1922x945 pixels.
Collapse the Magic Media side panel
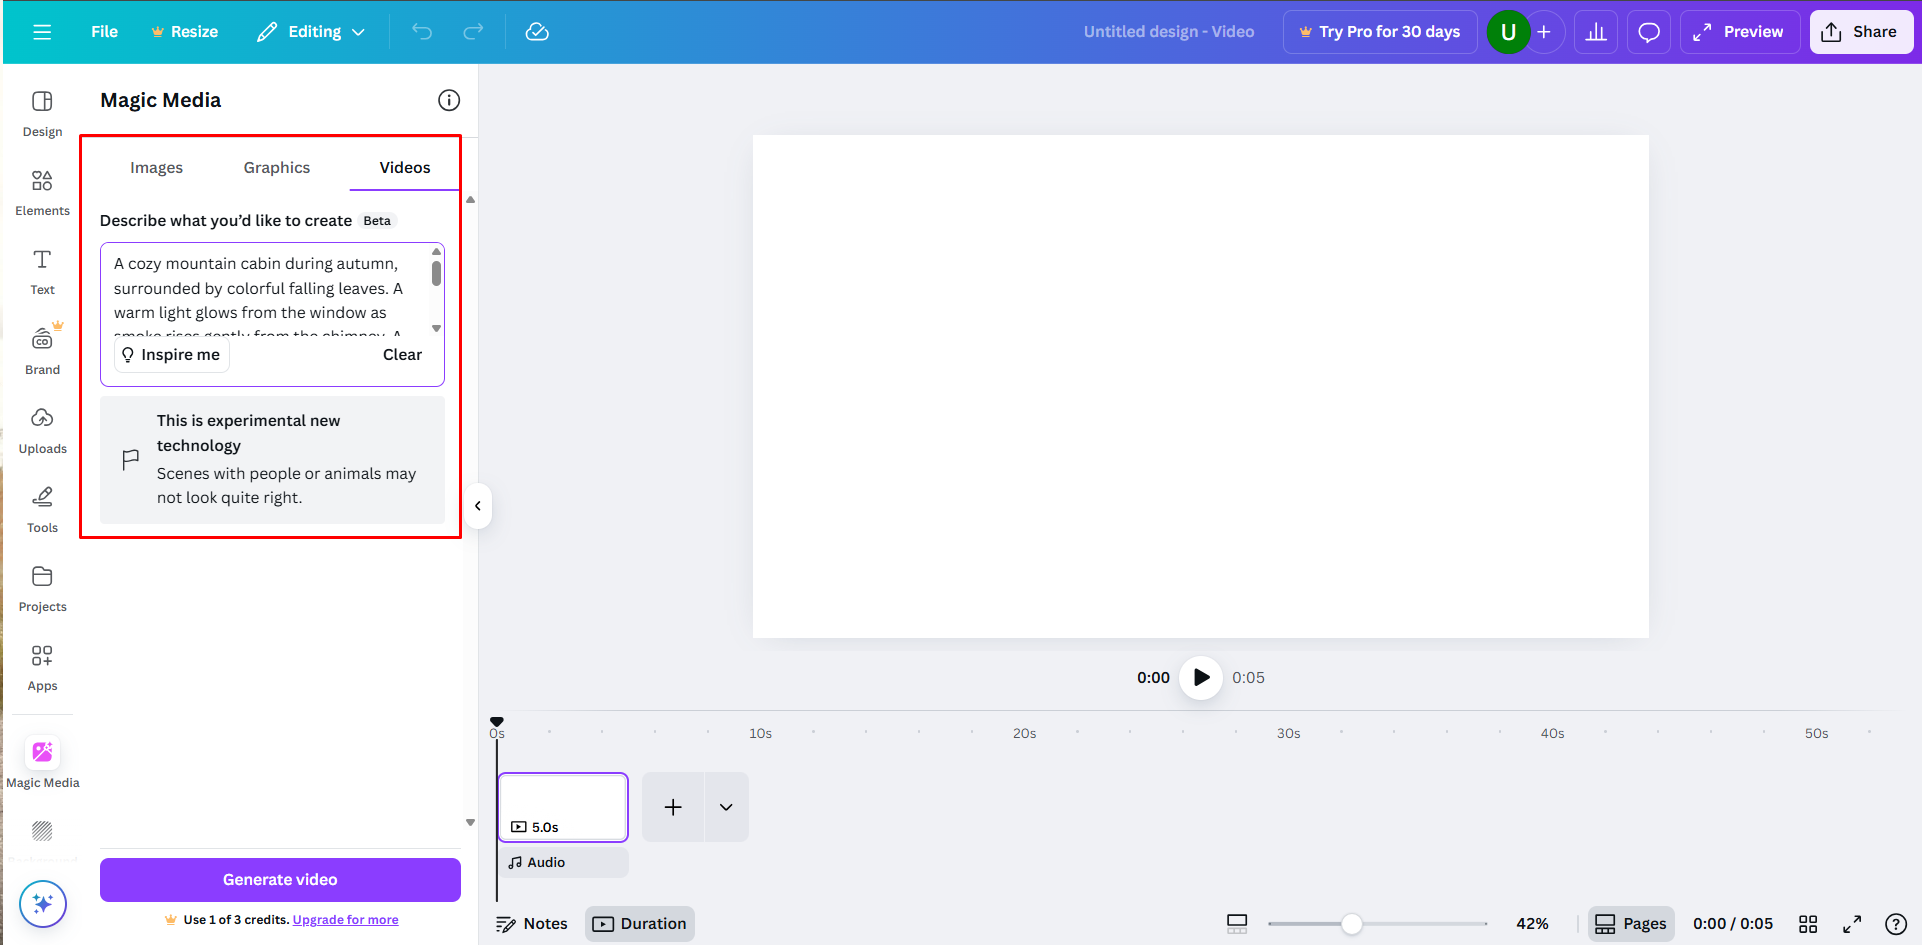(x=478, y=506)
